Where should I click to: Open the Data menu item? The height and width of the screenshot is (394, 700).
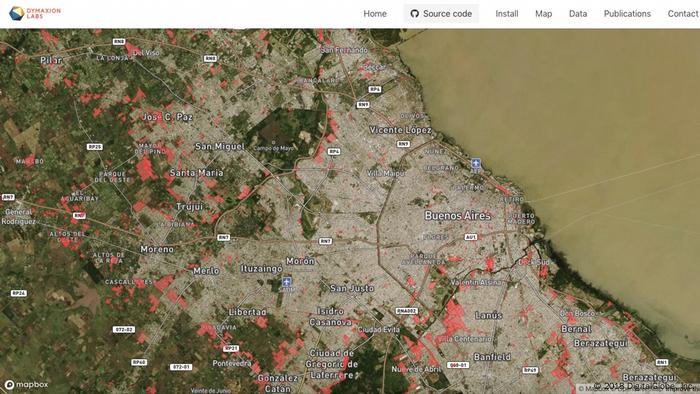pyautogui.click(x=578, y=14)
